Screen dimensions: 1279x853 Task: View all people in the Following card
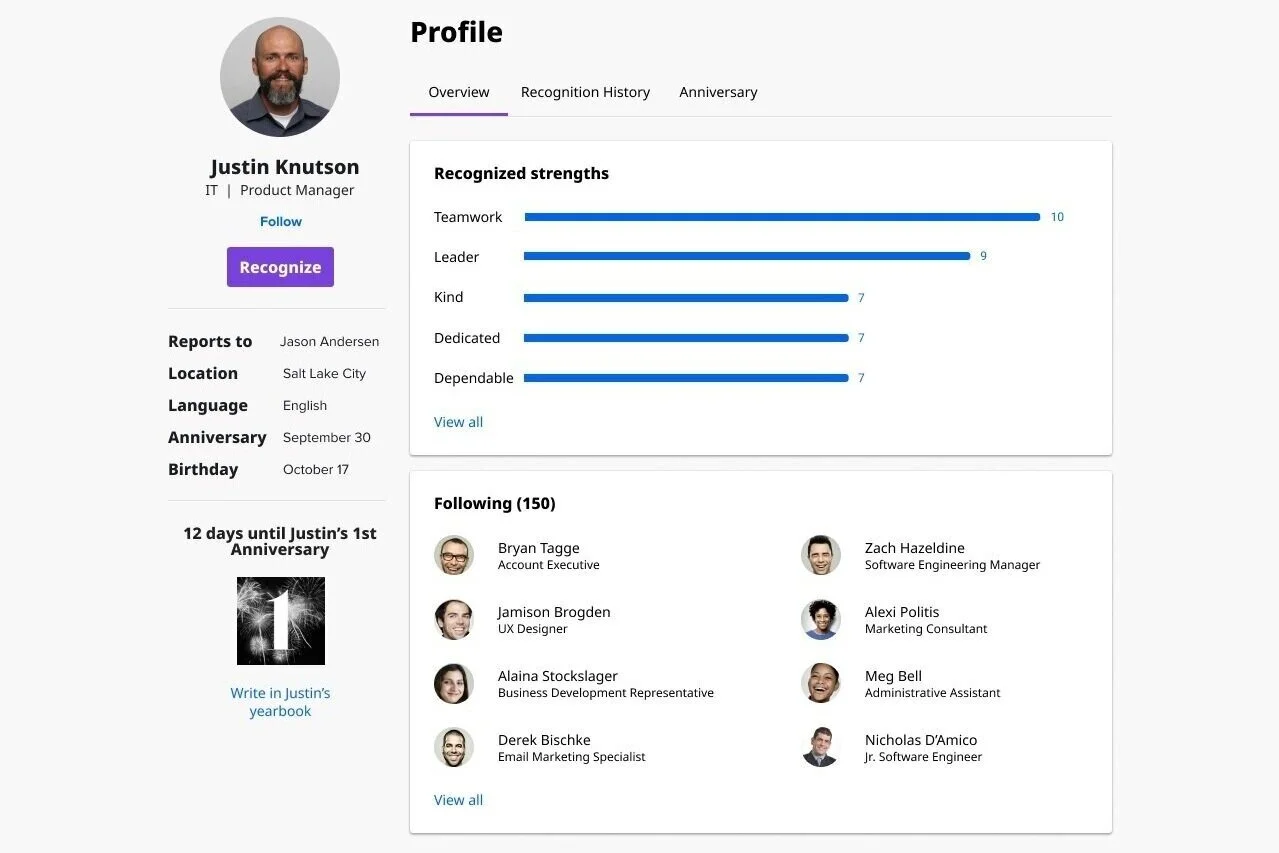(458, 800)
